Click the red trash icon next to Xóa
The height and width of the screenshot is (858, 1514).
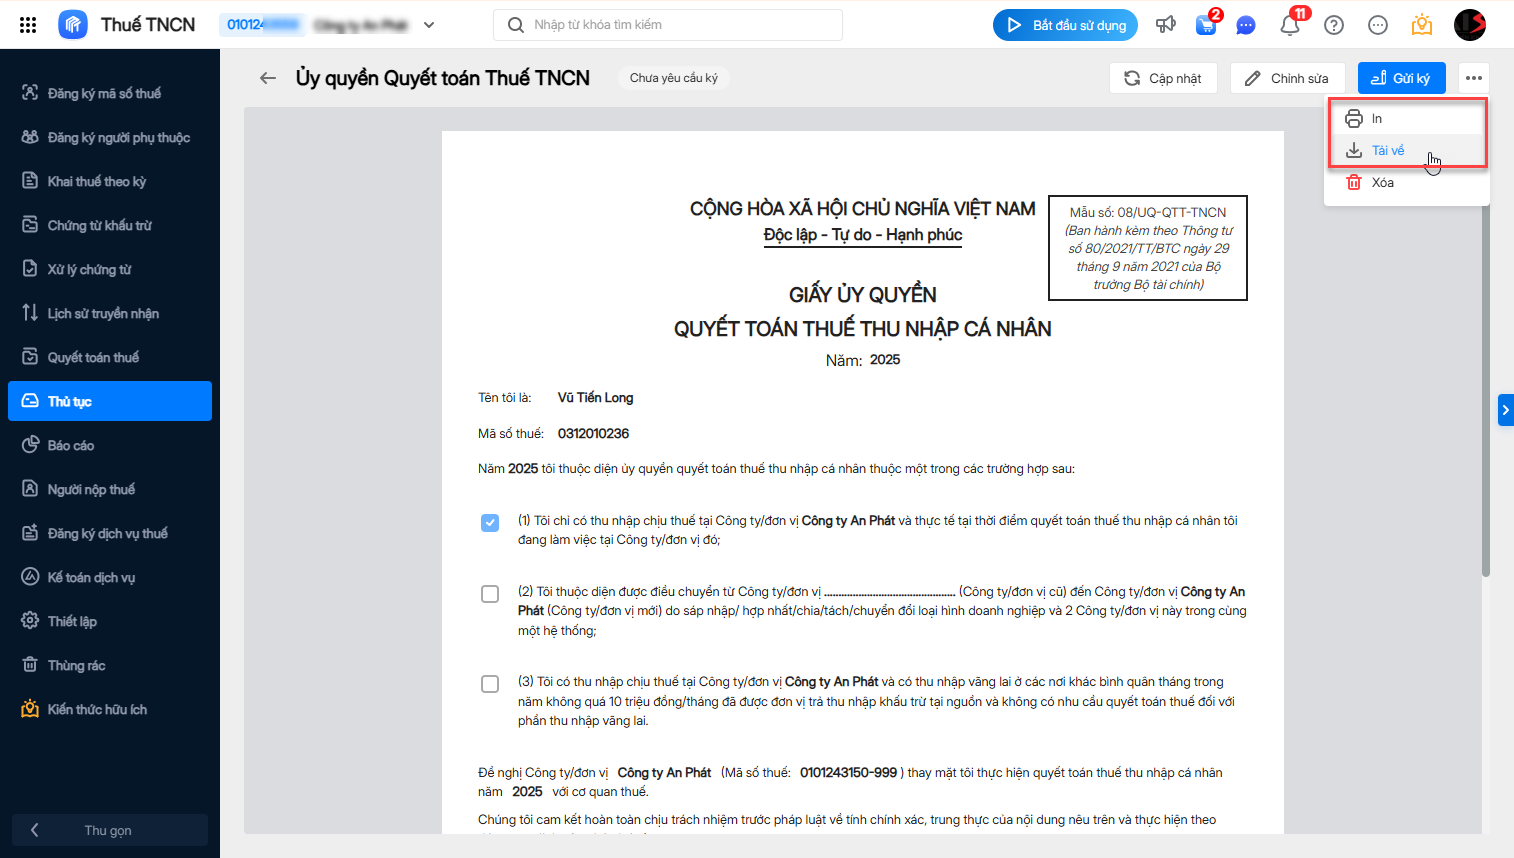click(1354, 183)
